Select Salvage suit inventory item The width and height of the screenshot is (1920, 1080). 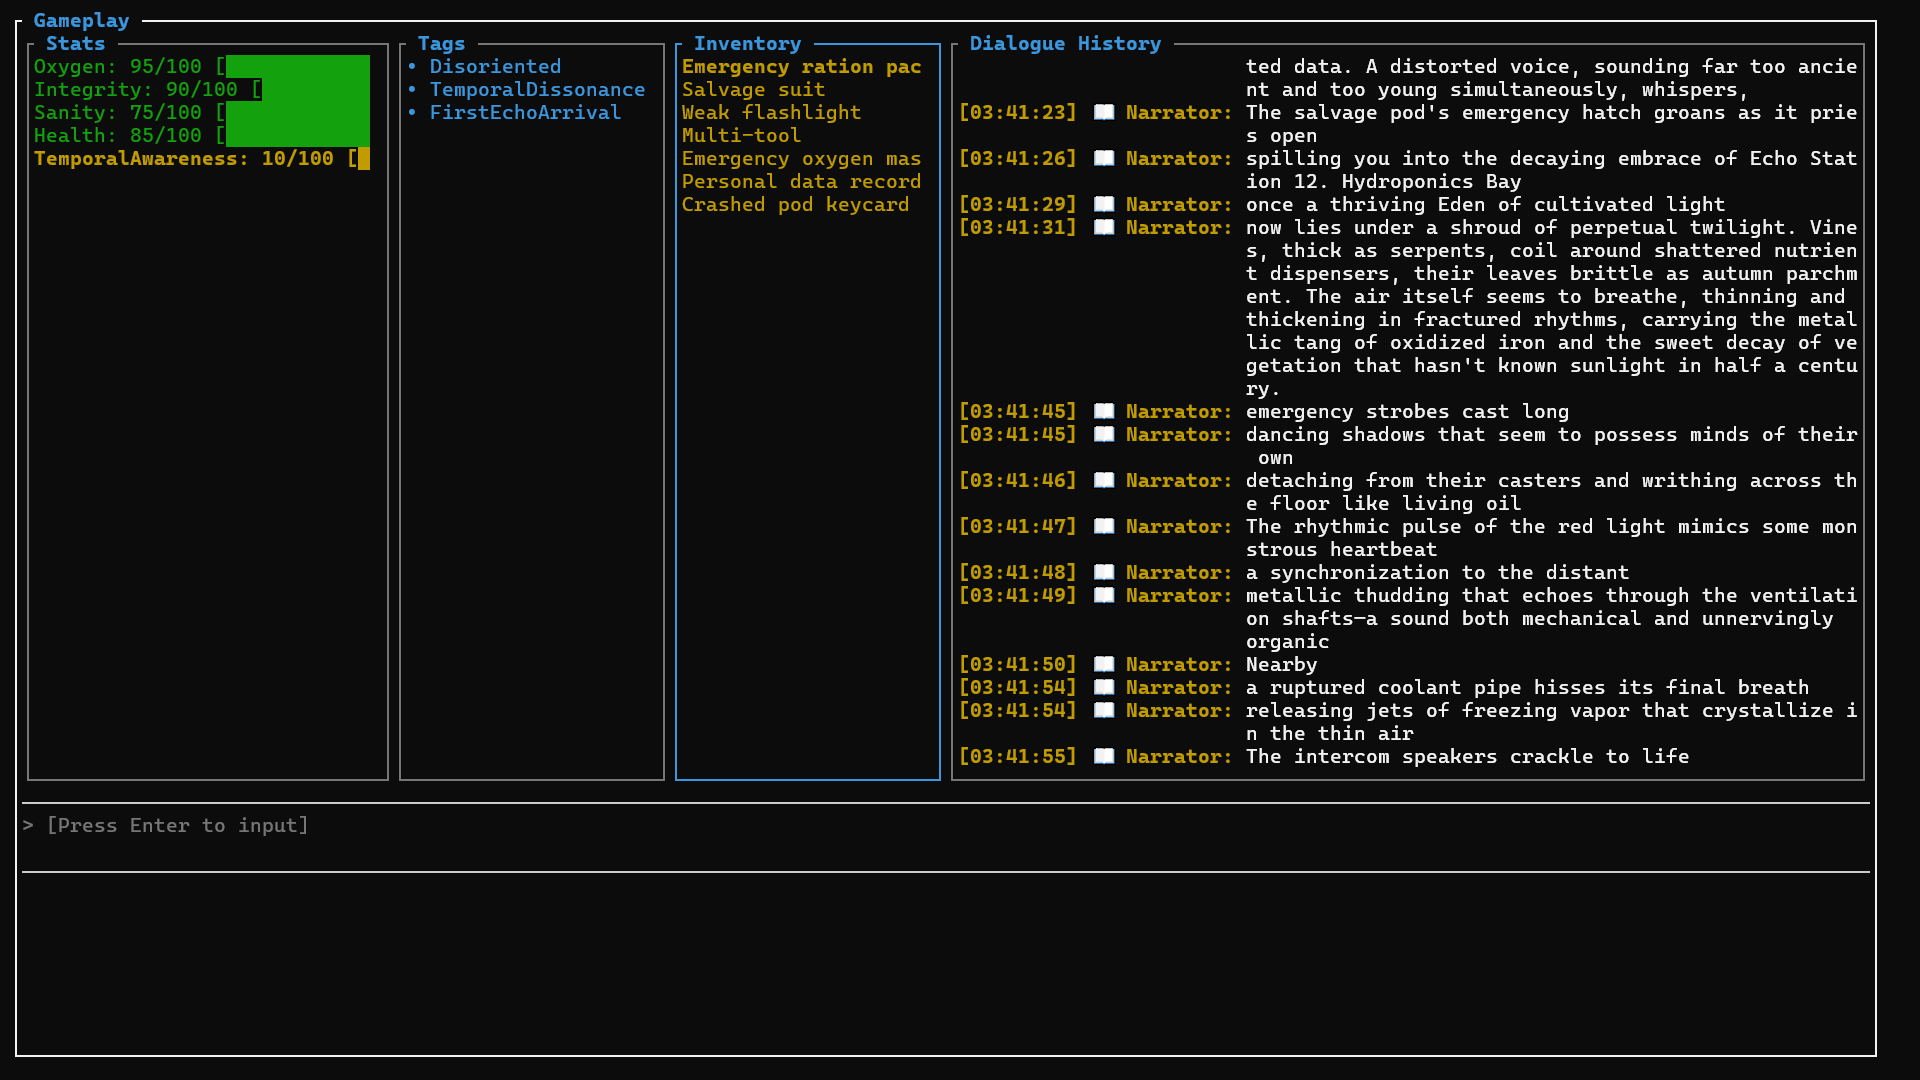click(x=753, y=89)
